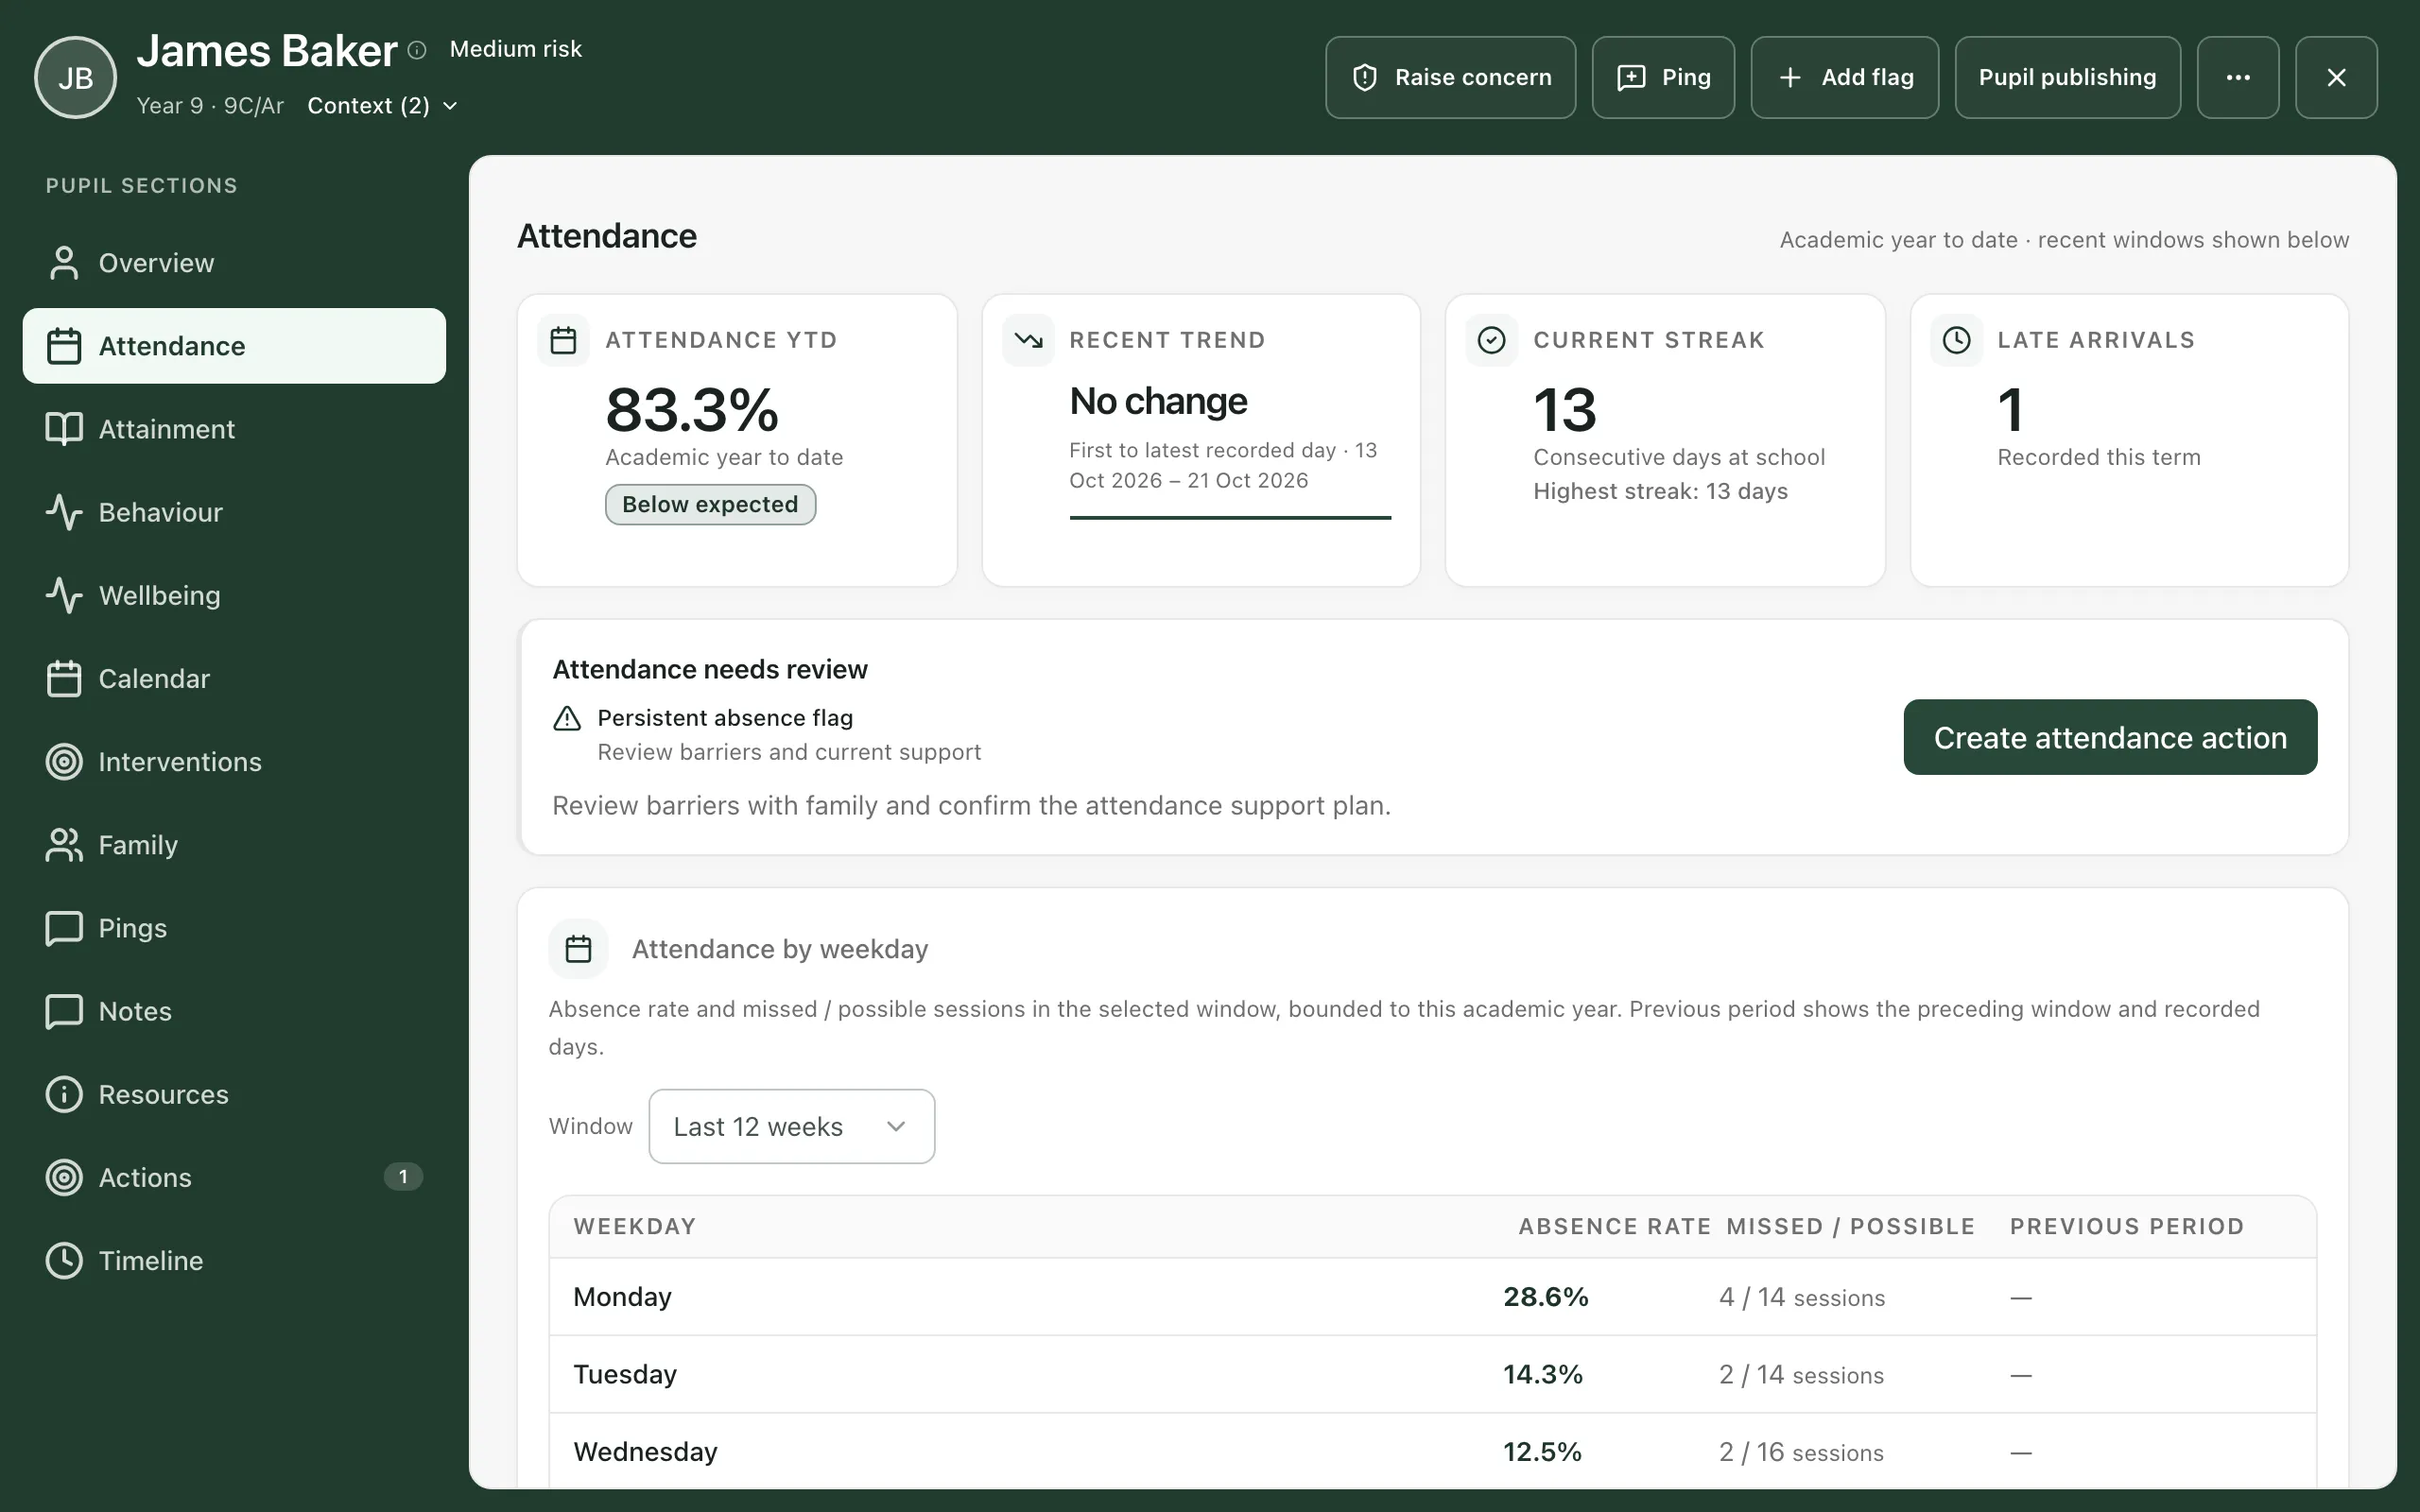
Task: Click the ABSENCE RATE column header
Action: [x=1614, y=1226]
